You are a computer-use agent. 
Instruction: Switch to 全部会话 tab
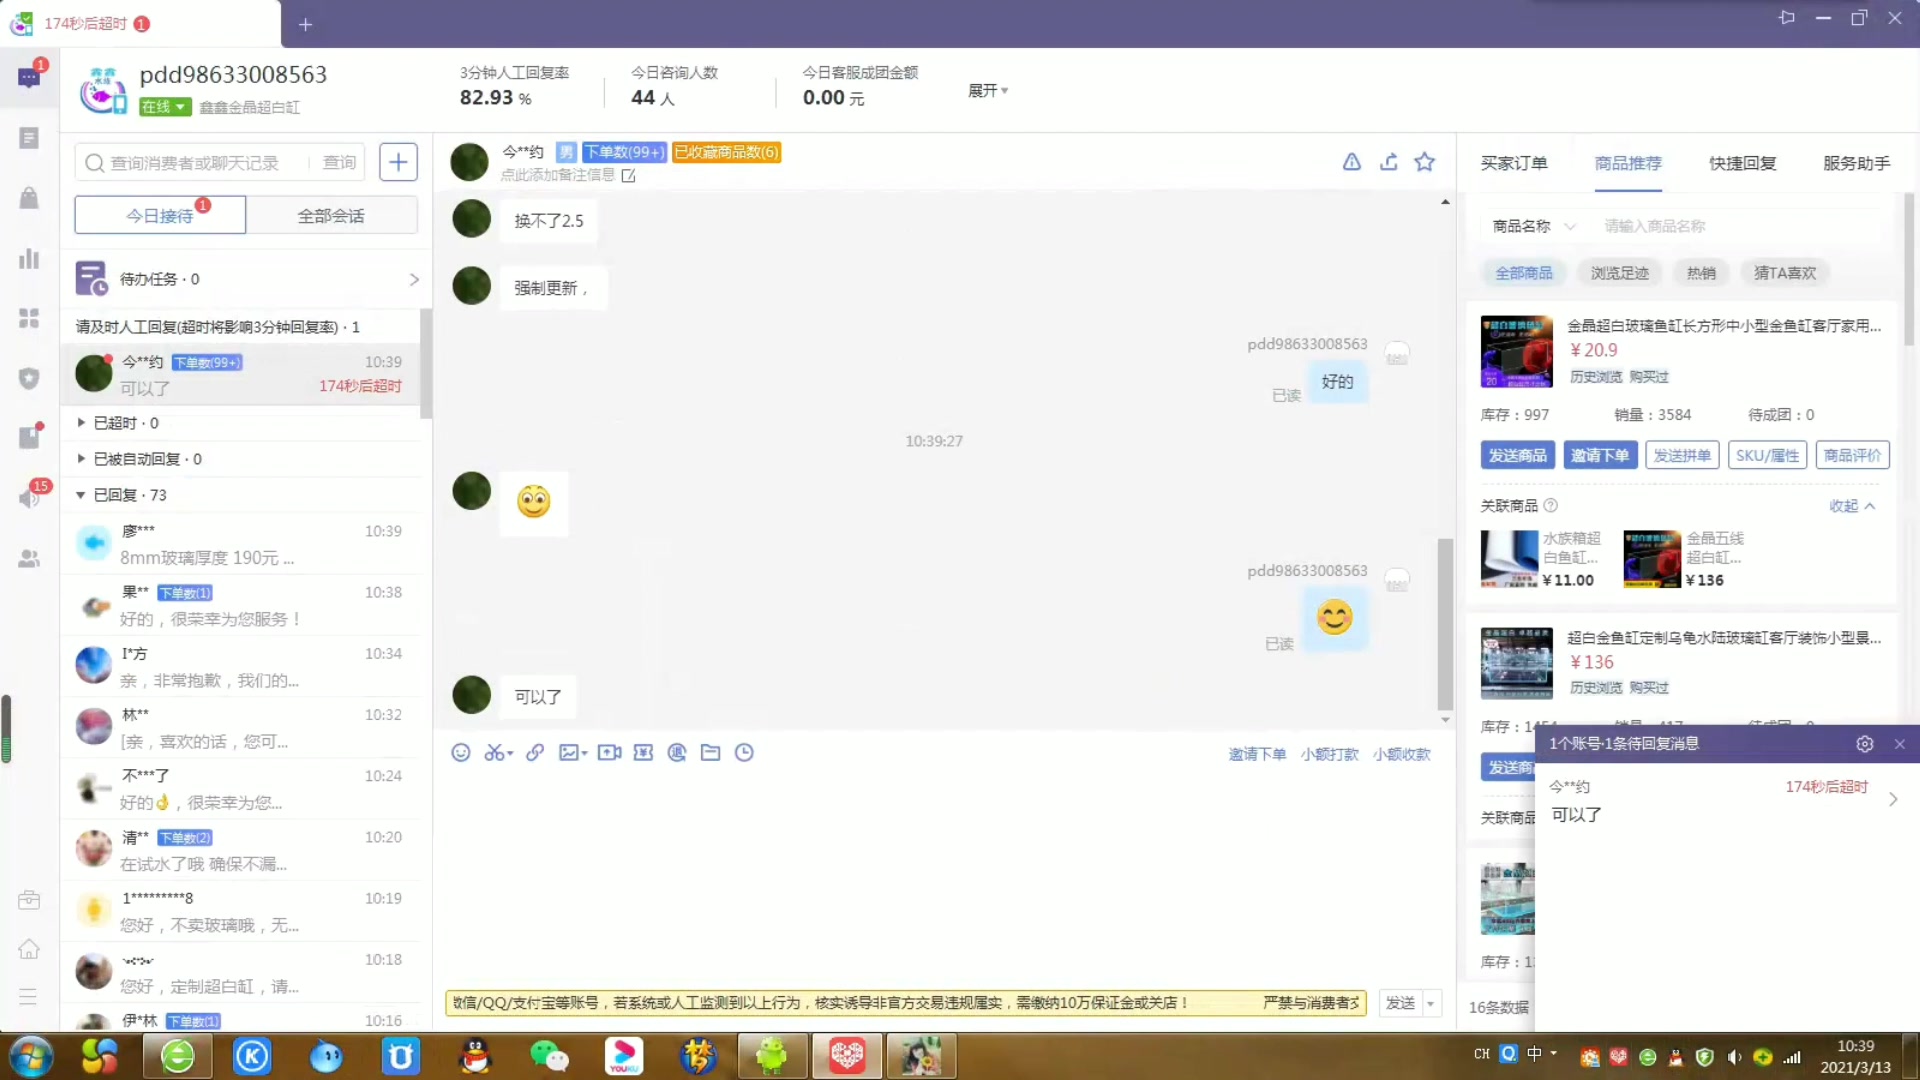(x=331, y=215)
